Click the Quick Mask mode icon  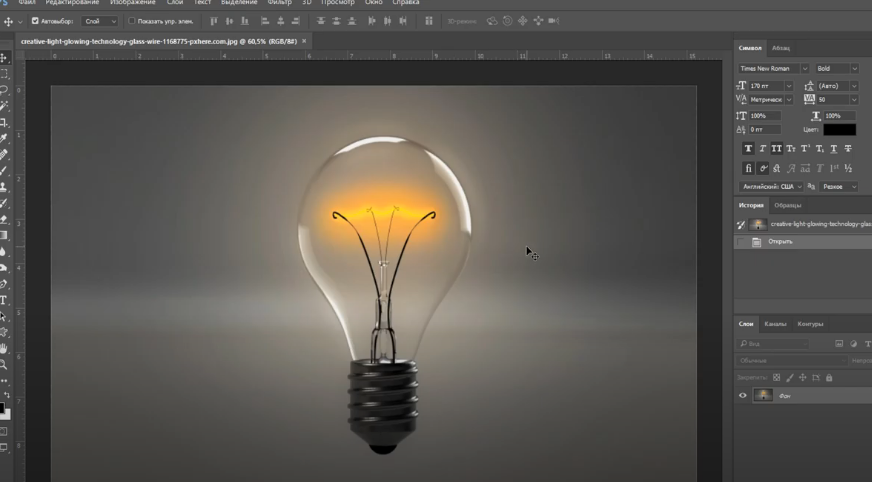click(4, 431)
